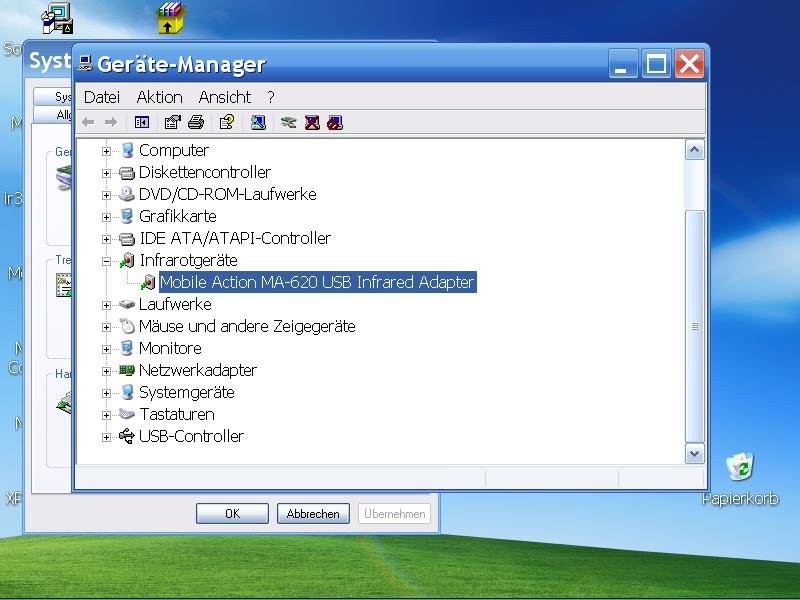The height and width of the screenshot is (600, 800).
Task: Click the Netzwerkadapter card icon
Action: 127,370
